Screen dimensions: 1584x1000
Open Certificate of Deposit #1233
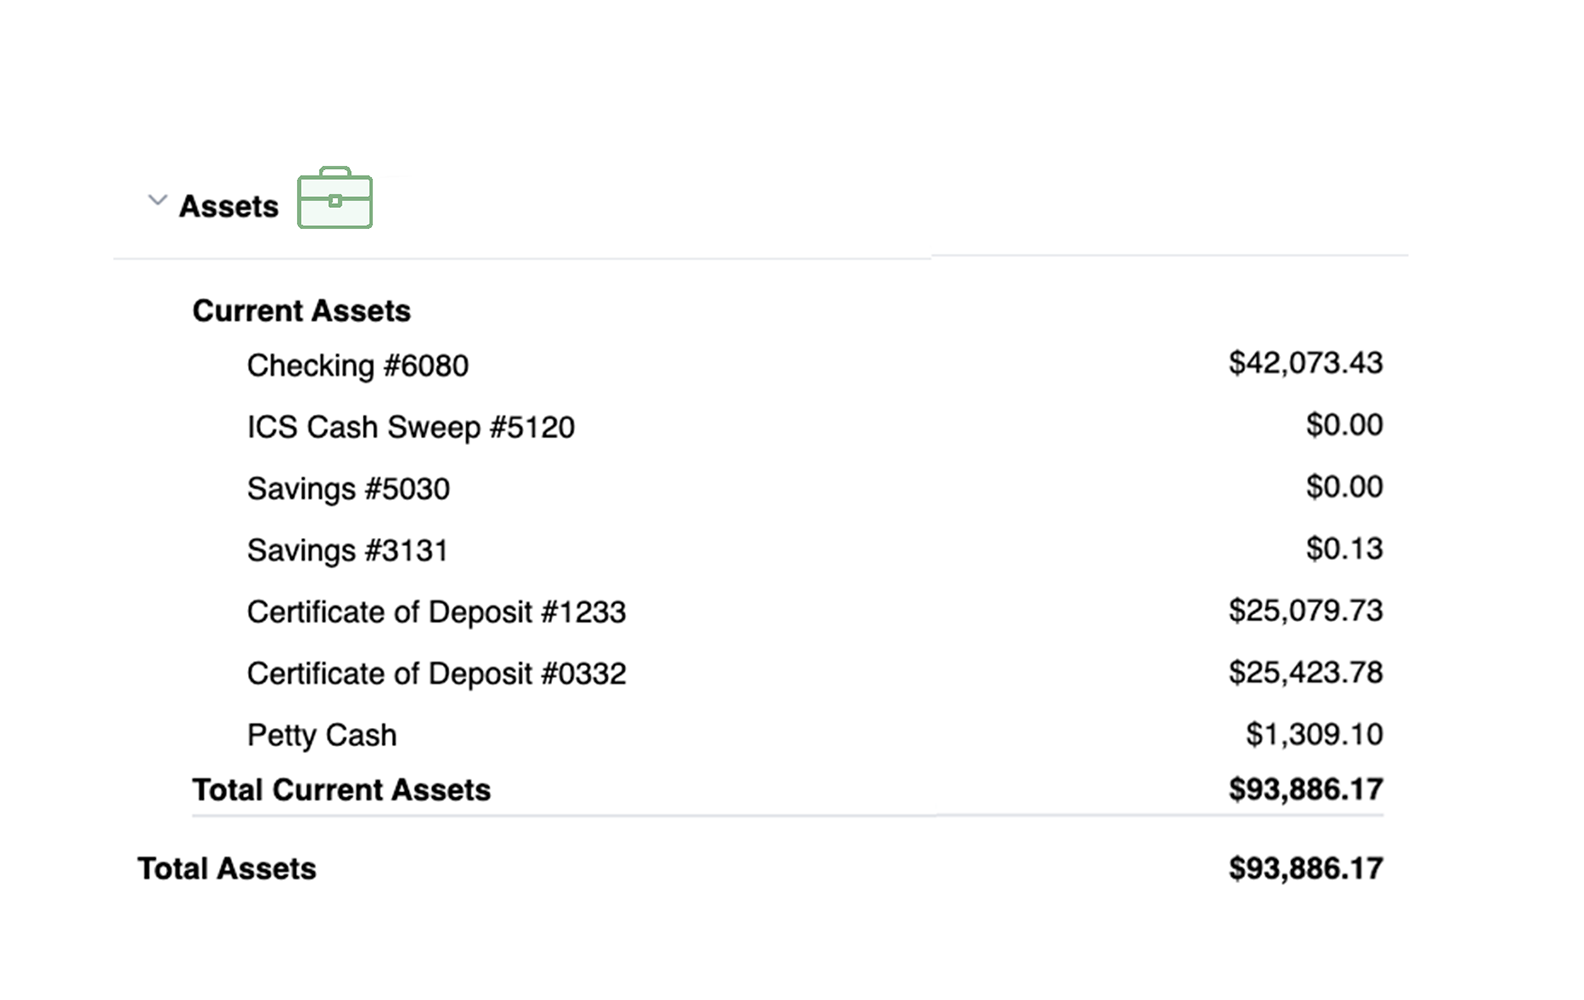click(436, 612)
